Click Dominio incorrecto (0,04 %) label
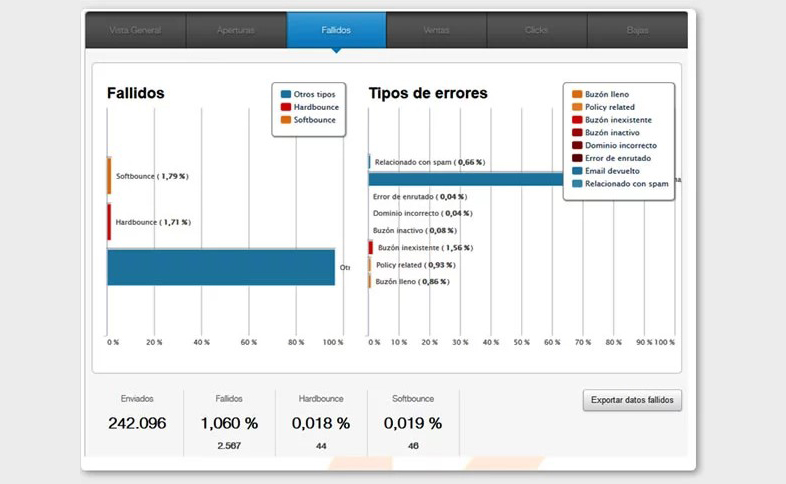 pos(423,213)
